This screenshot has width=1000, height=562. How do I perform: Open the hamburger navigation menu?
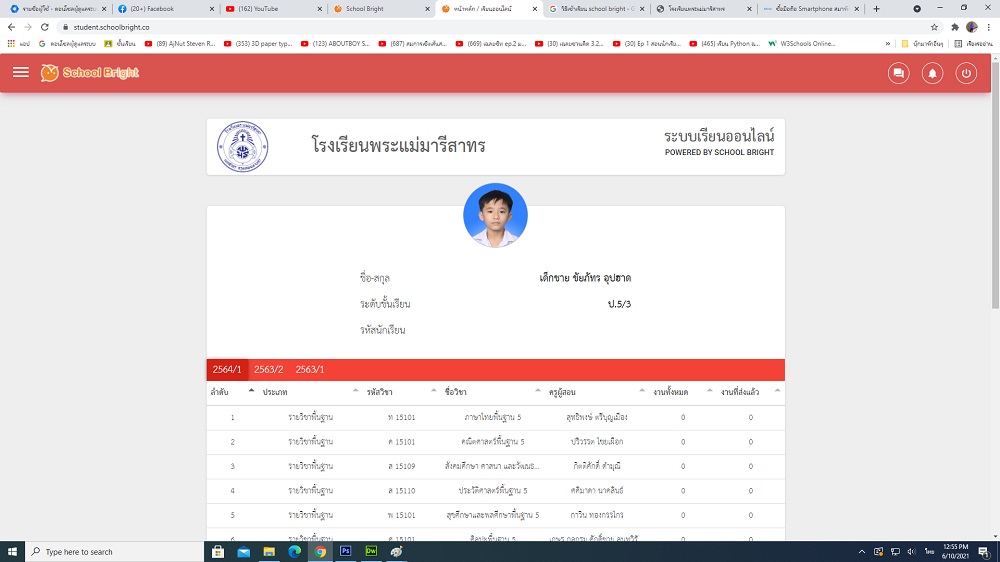click(x=20, y=72)
